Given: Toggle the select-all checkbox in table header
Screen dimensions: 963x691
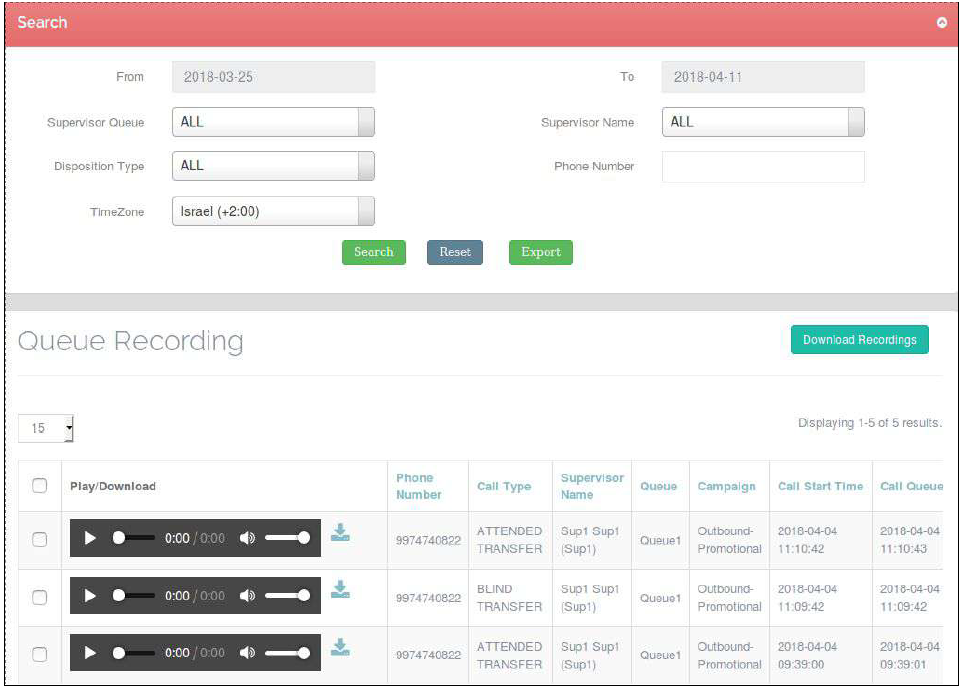Looking at the screenshot, I should [40, 486].
